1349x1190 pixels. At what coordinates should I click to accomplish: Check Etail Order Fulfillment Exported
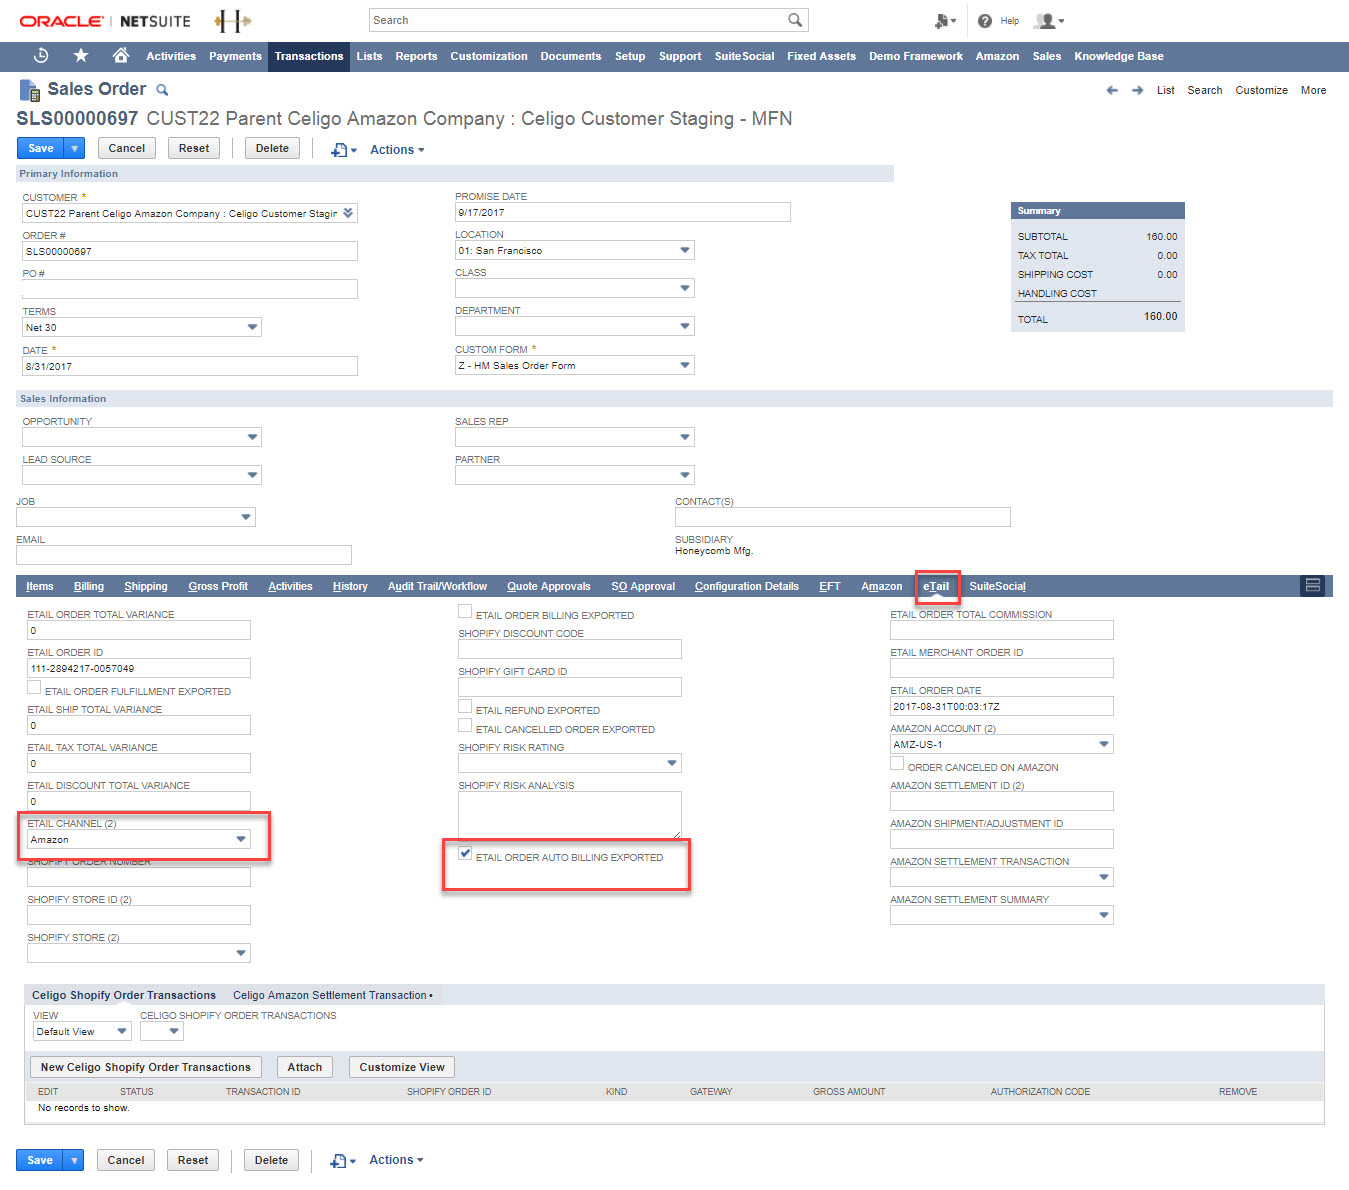34,687
